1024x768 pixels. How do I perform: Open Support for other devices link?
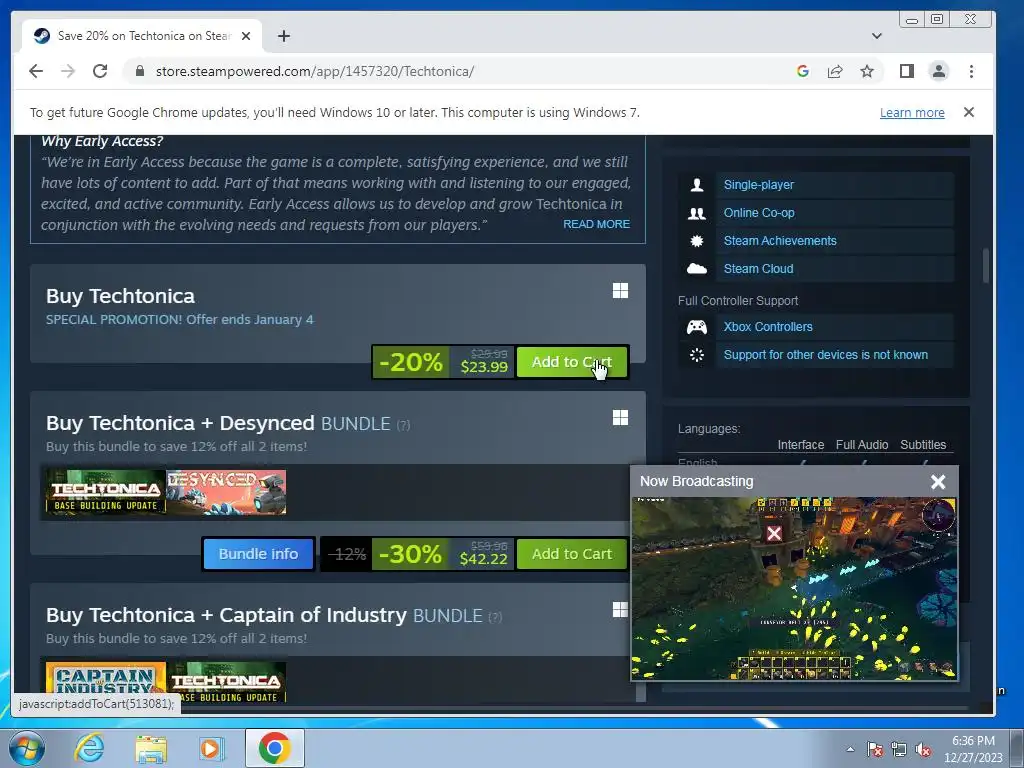tap(825, 355)
